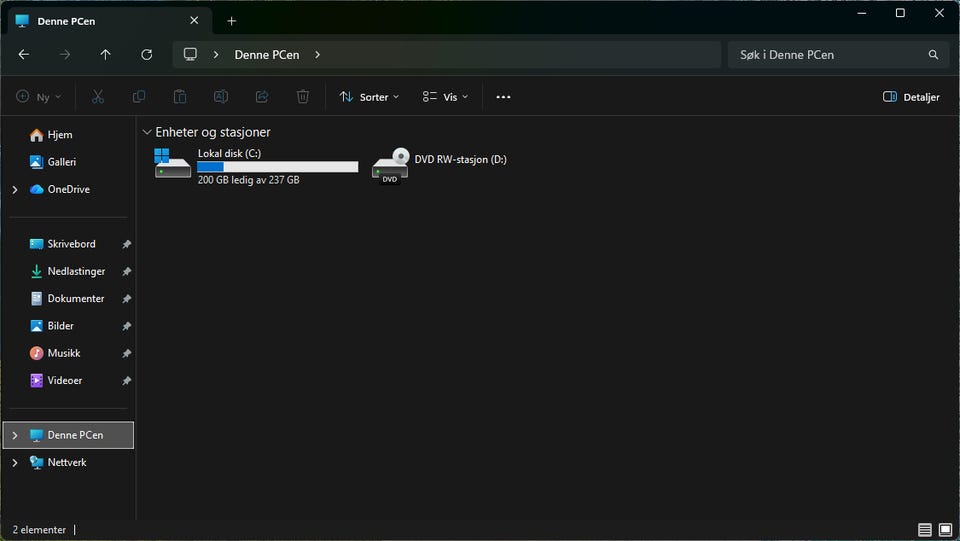This screenshot has height=541, width=960.
Task: Go back with the left arrow button
Action: point(24,54)
